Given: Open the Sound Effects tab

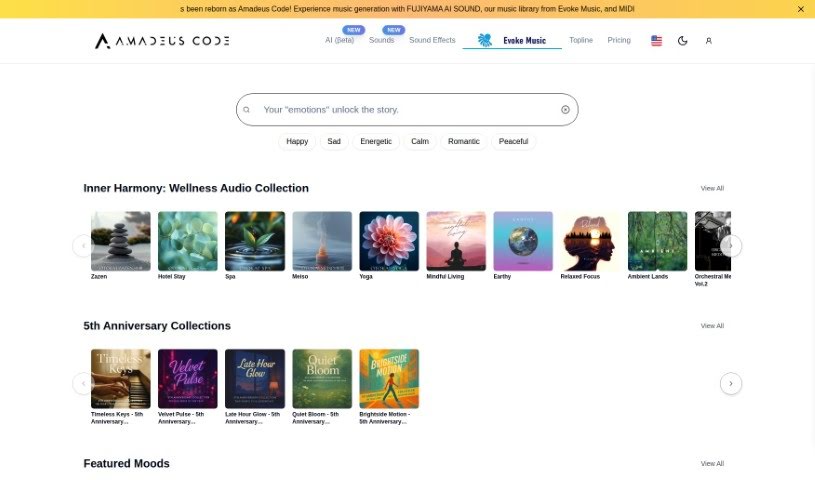Looking at the screenshot, I should [x=432, y=40].
